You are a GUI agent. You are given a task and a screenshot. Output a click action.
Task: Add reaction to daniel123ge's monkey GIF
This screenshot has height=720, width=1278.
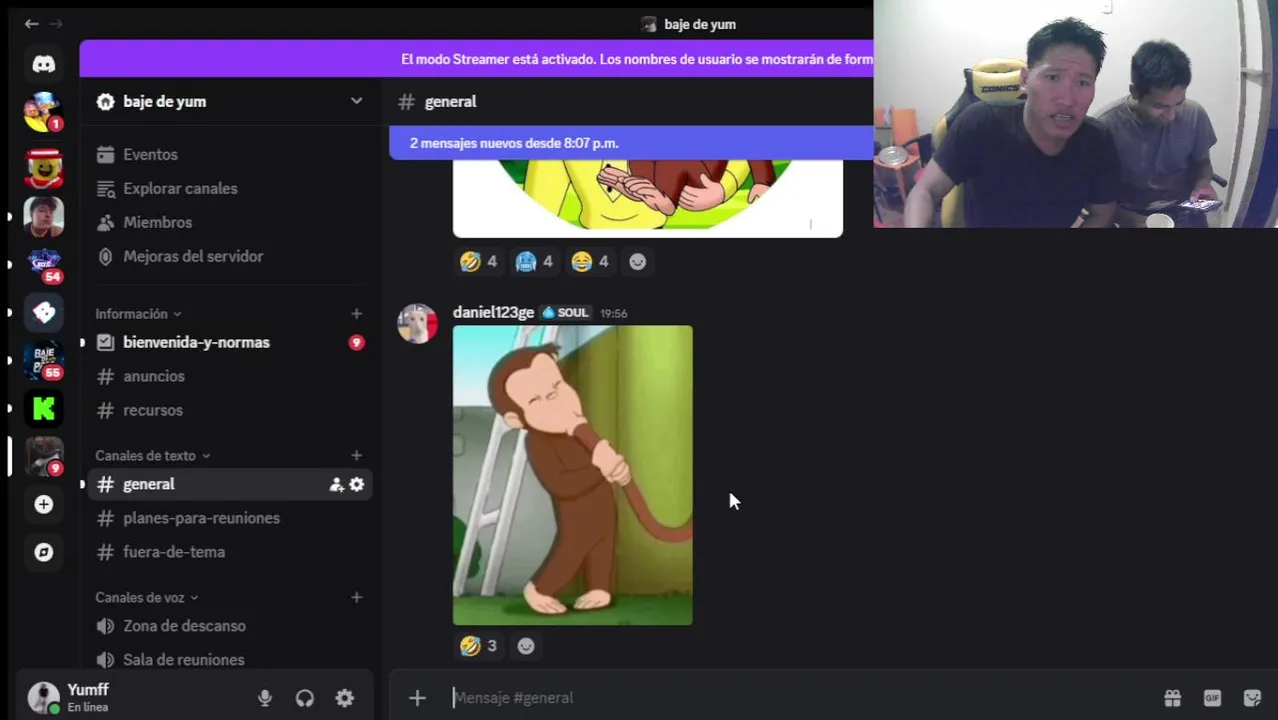(x=526, y=646)
